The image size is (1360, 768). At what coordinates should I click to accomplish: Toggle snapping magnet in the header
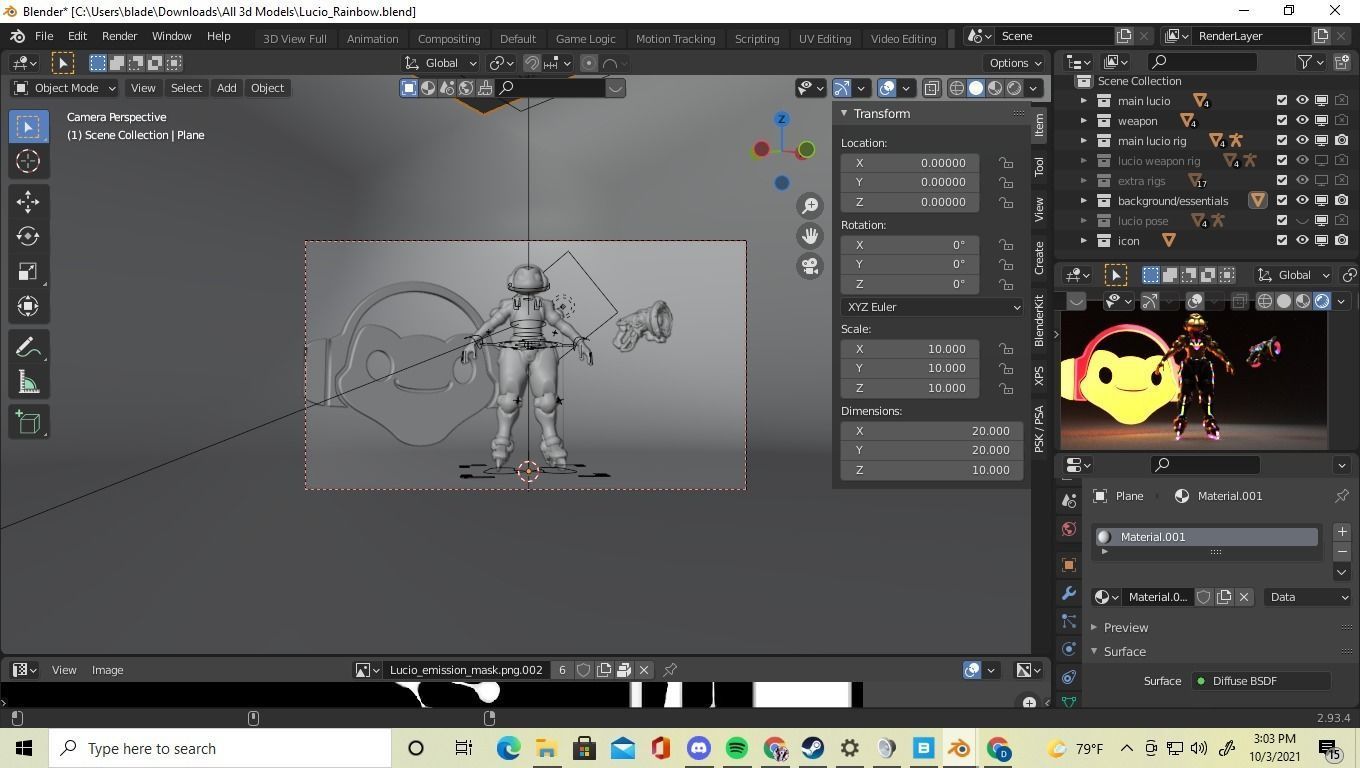(532, 63)
